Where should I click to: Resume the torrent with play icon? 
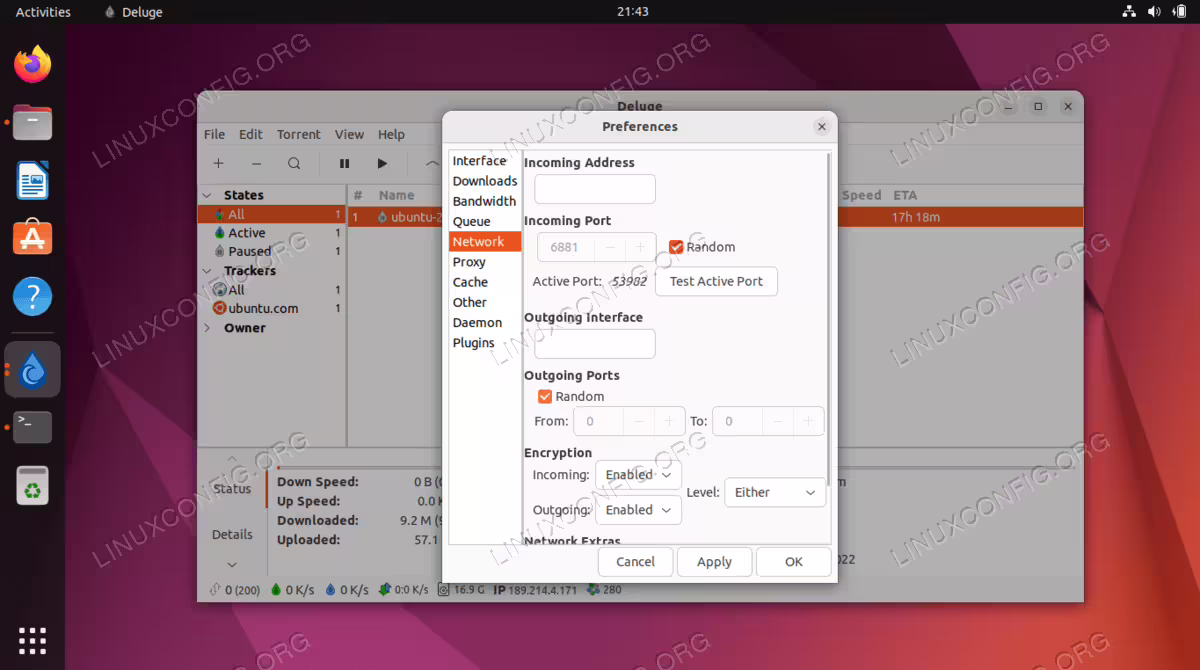pos(382,163)
